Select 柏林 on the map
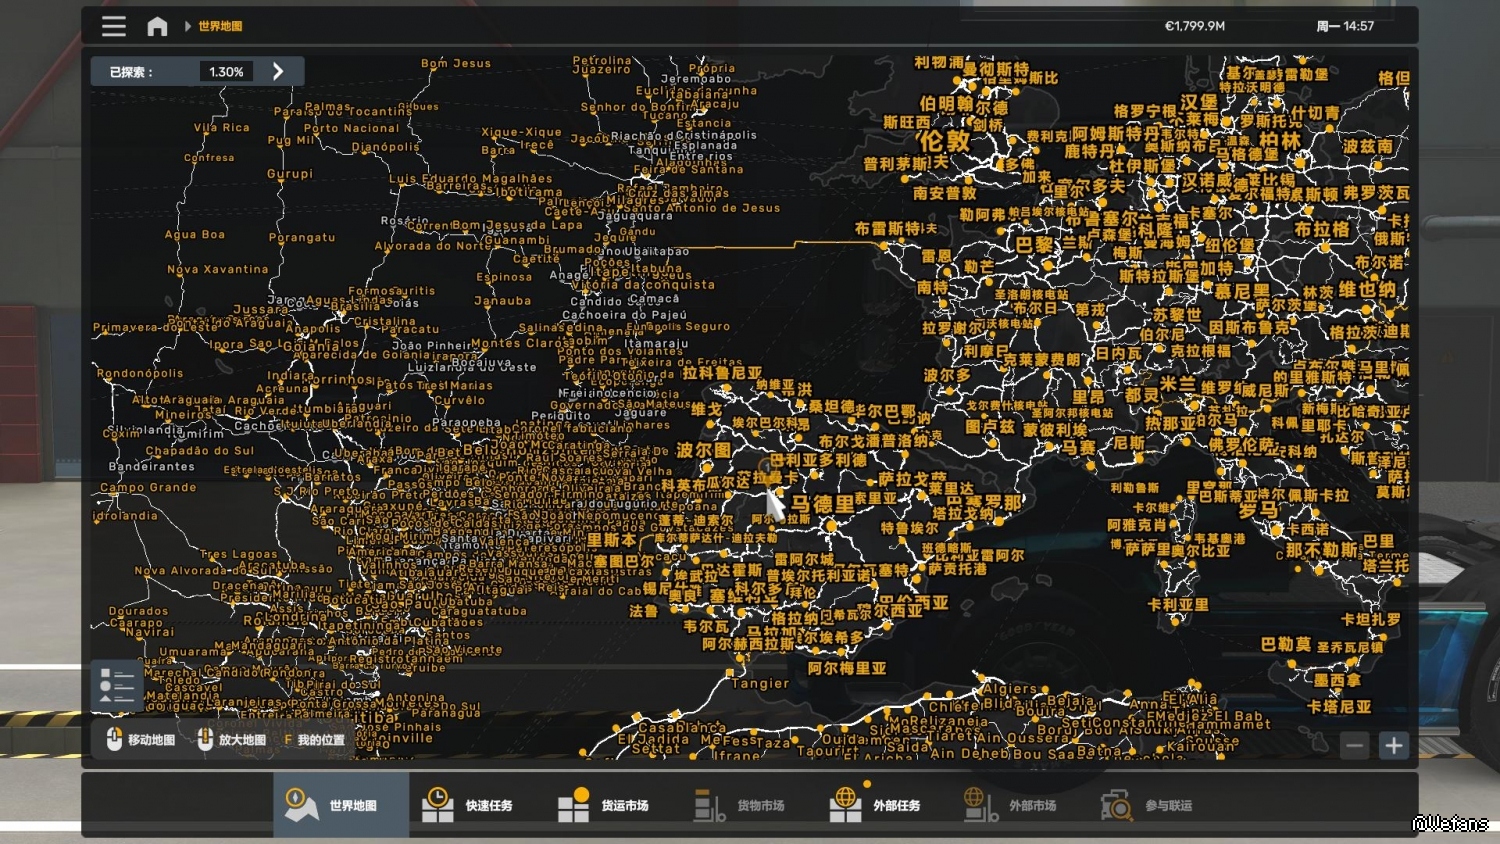The image size is (1500, 844). 1280,140
